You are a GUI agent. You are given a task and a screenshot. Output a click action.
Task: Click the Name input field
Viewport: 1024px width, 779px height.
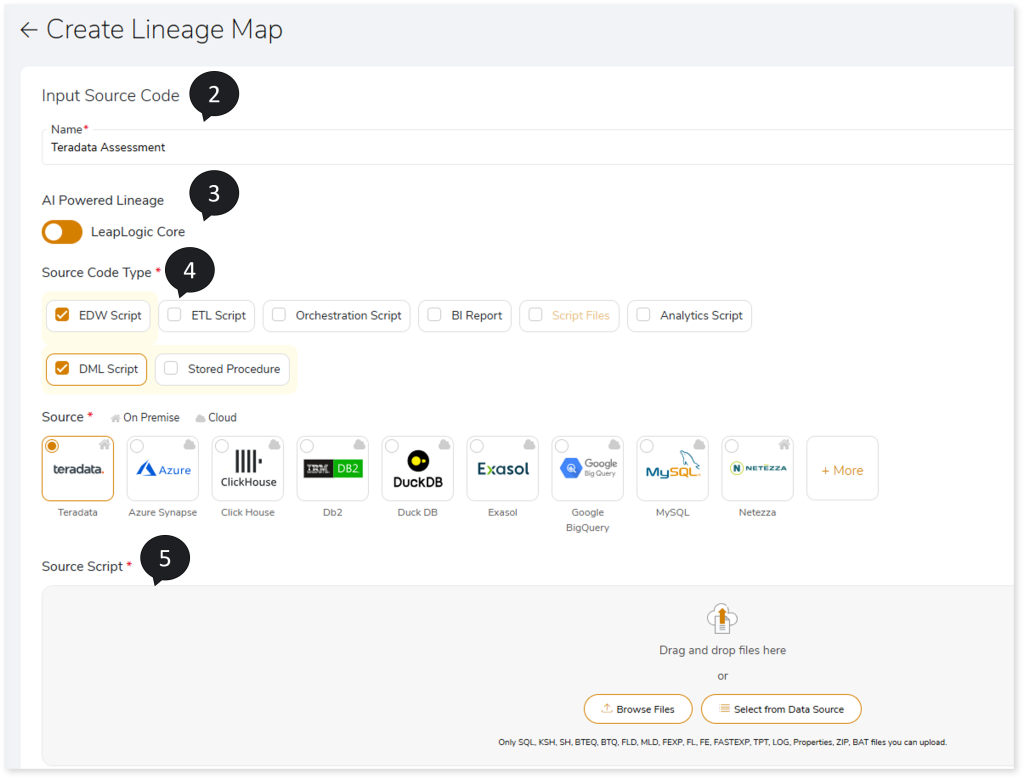point(500,147)
